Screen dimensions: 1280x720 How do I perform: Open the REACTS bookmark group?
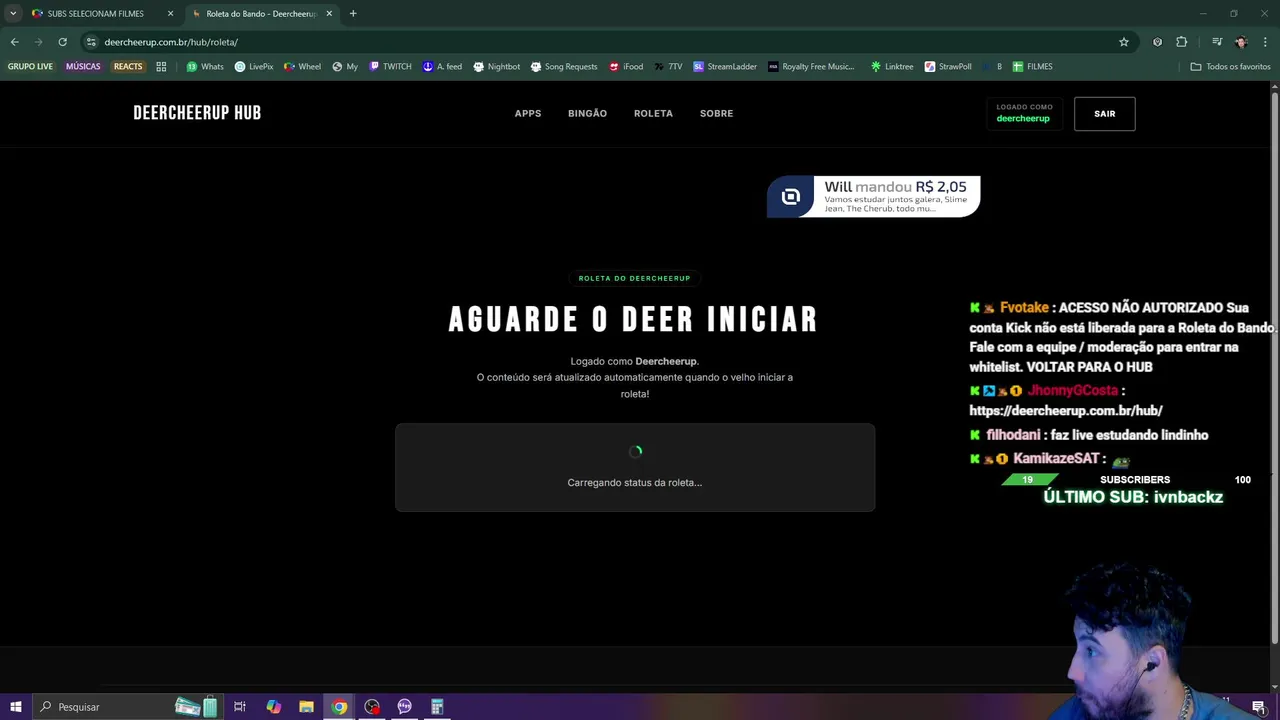[128, 67]
